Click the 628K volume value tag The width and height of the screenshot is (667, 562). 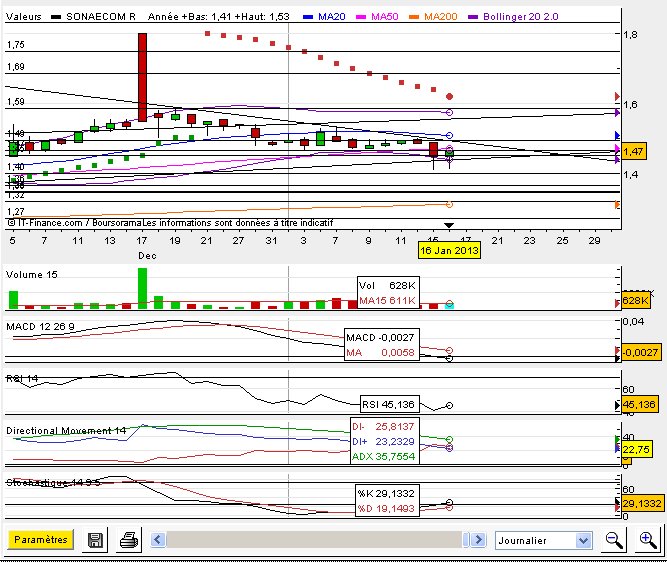click(x=636, y=300)
